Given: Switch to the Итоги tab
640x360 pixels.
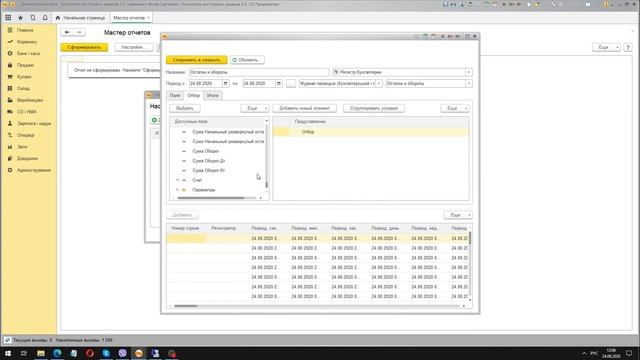Looking at the screenshot, I should (213, 96).
